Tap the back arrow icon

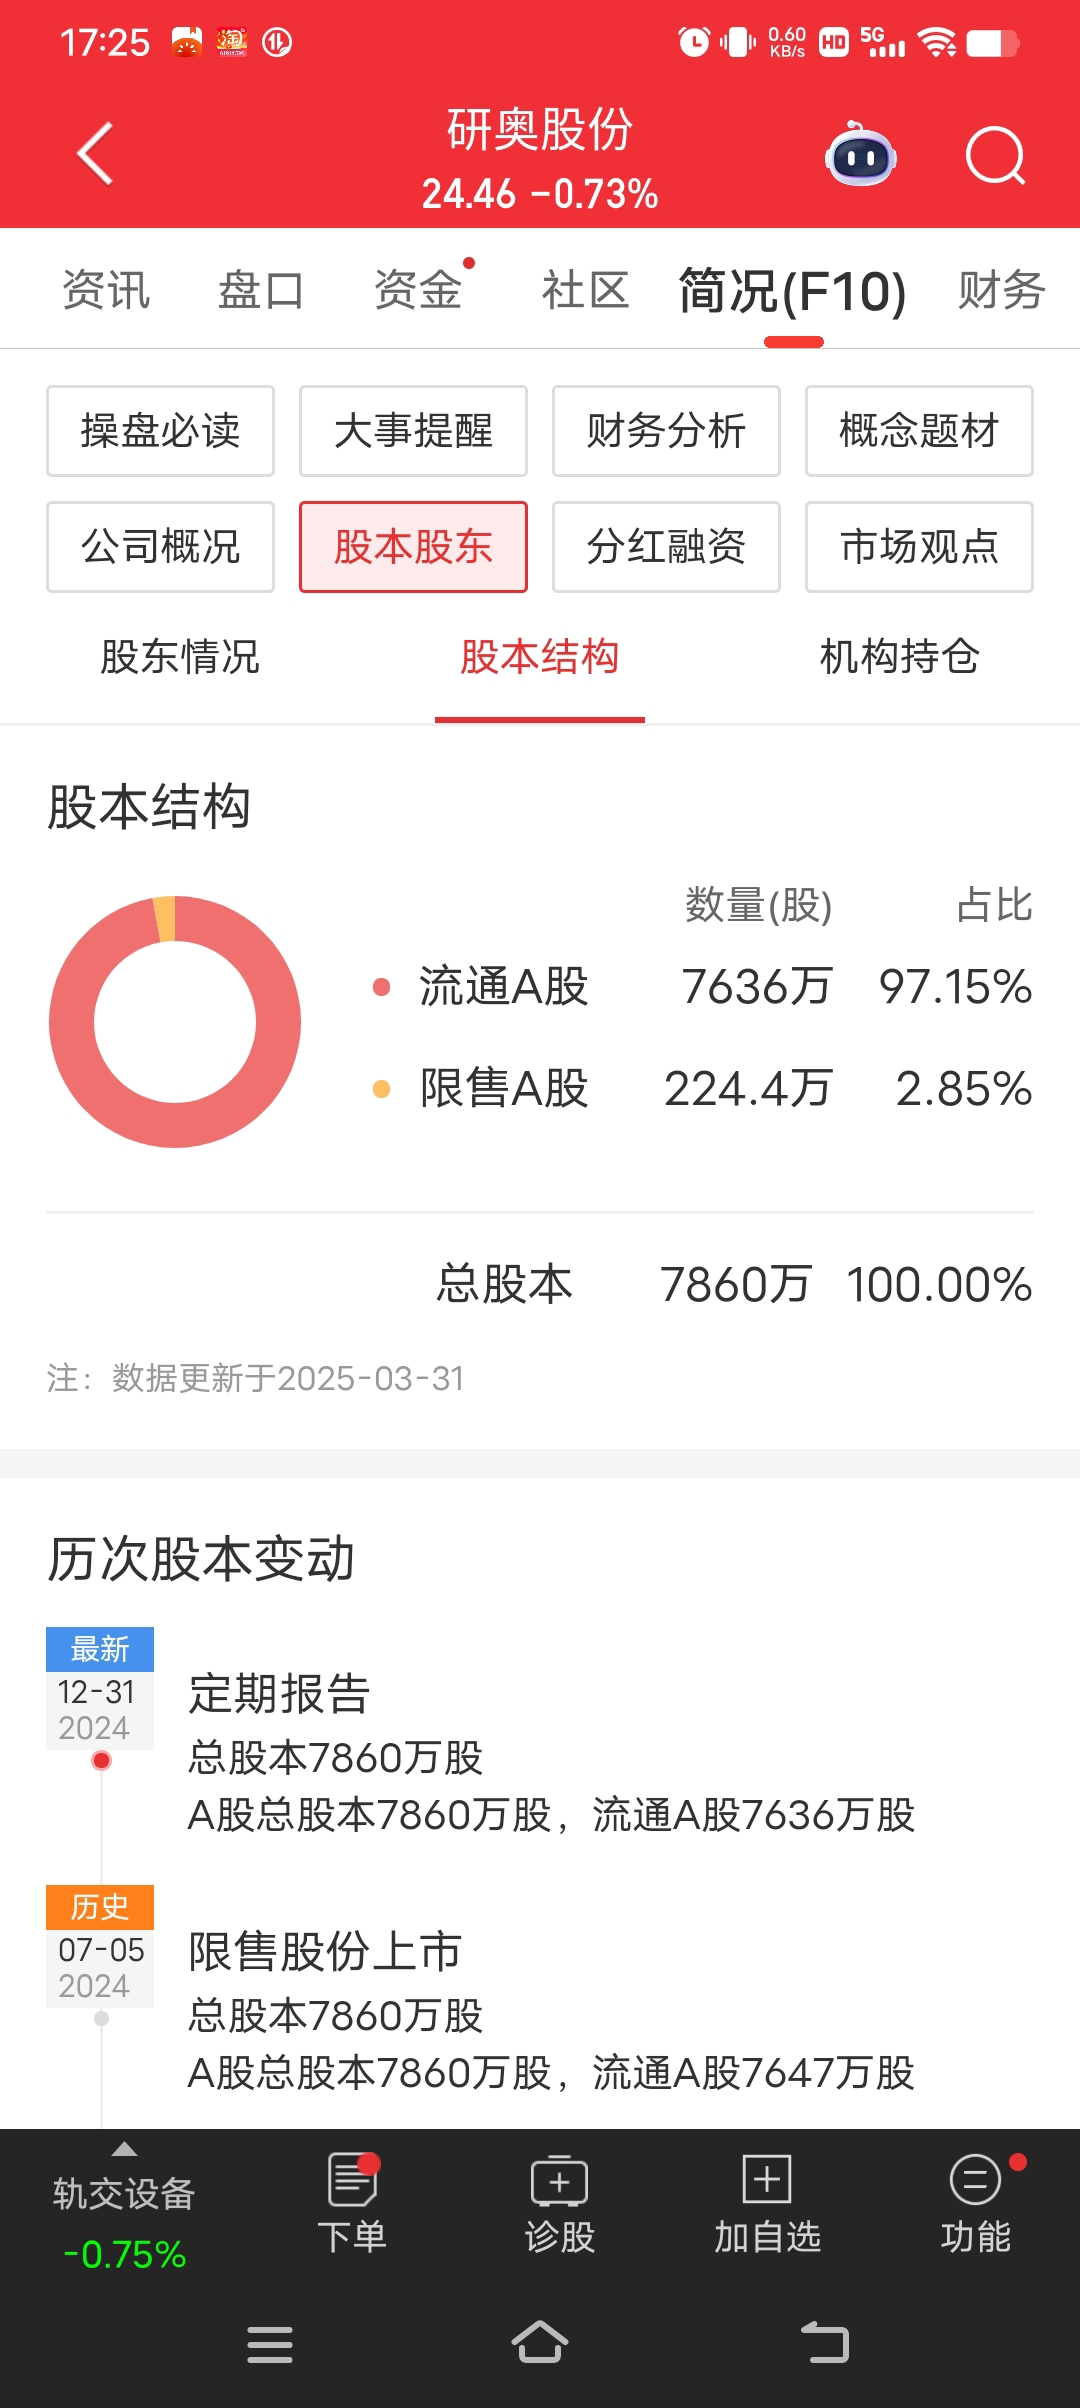pyautogui.click(x=95, y=154)
